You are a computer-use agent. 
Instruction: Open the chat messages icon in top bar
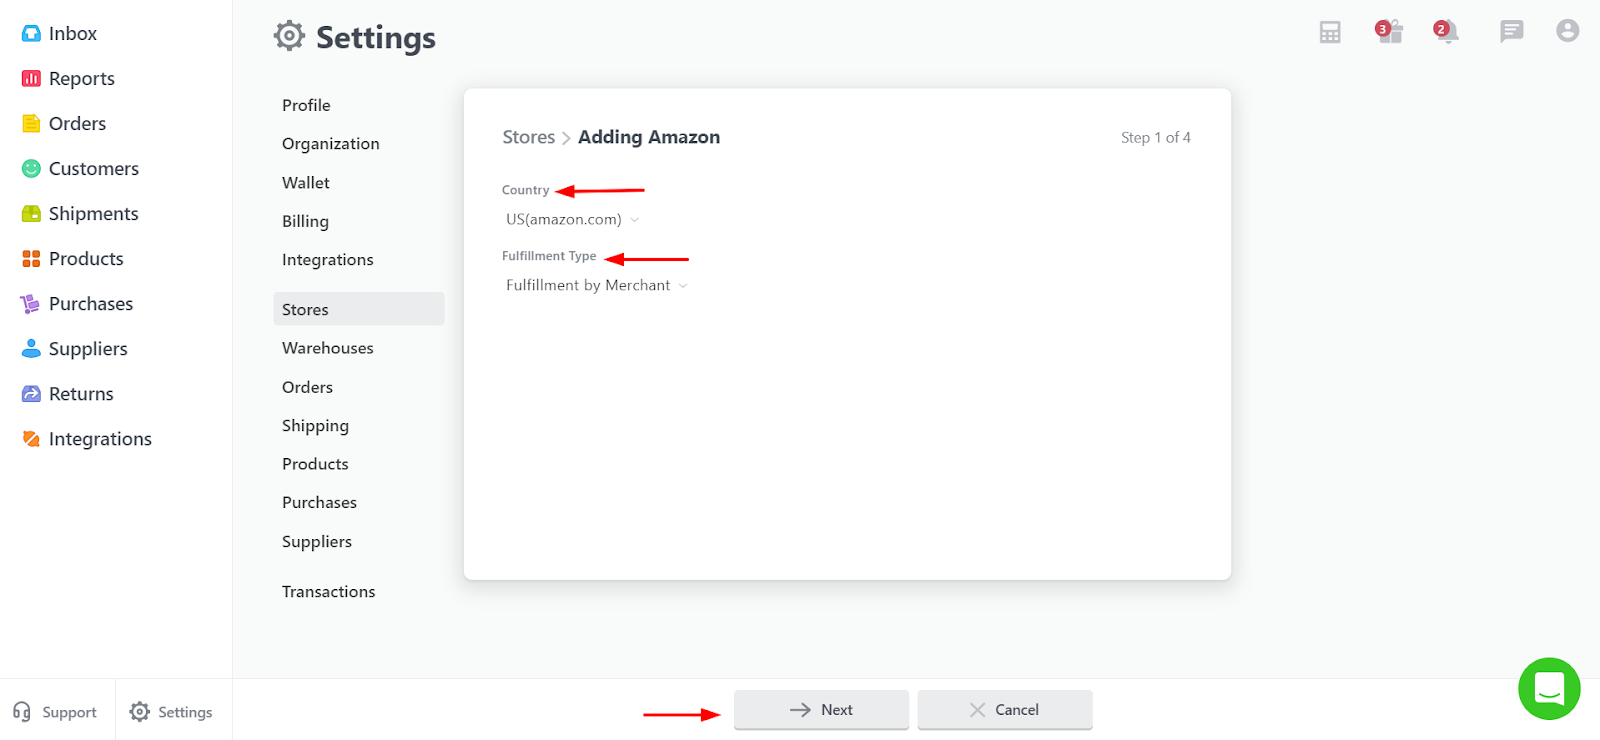pos(1511,31)
